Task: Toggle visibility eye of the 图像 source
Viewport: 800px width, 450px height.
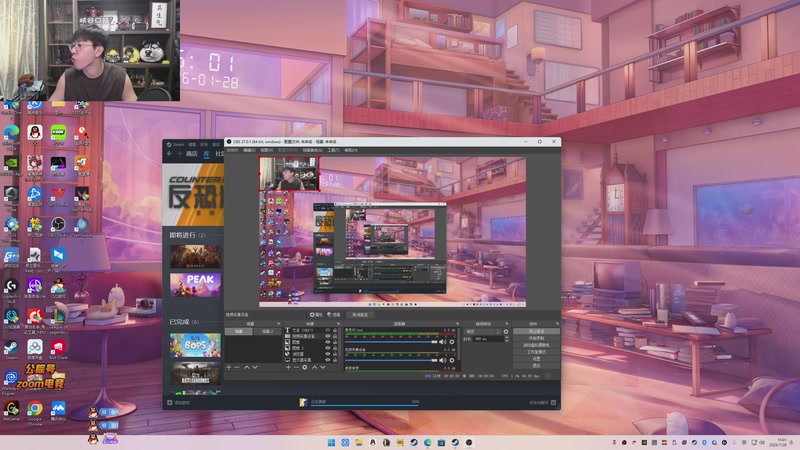Action: point(328,342)
